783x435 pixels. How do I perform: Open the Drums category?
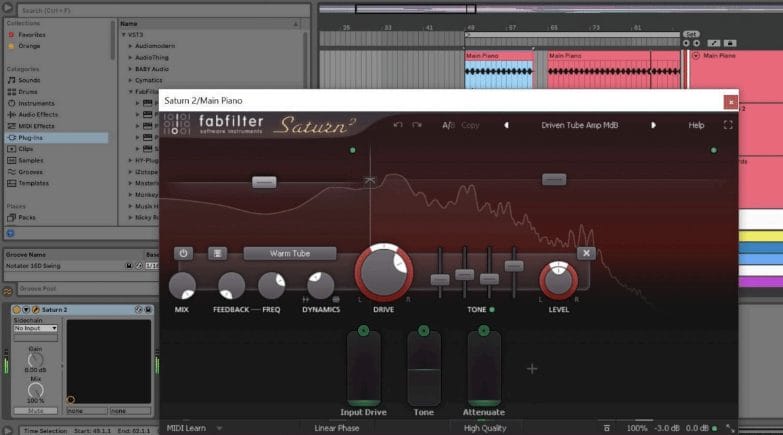(28, 92)
